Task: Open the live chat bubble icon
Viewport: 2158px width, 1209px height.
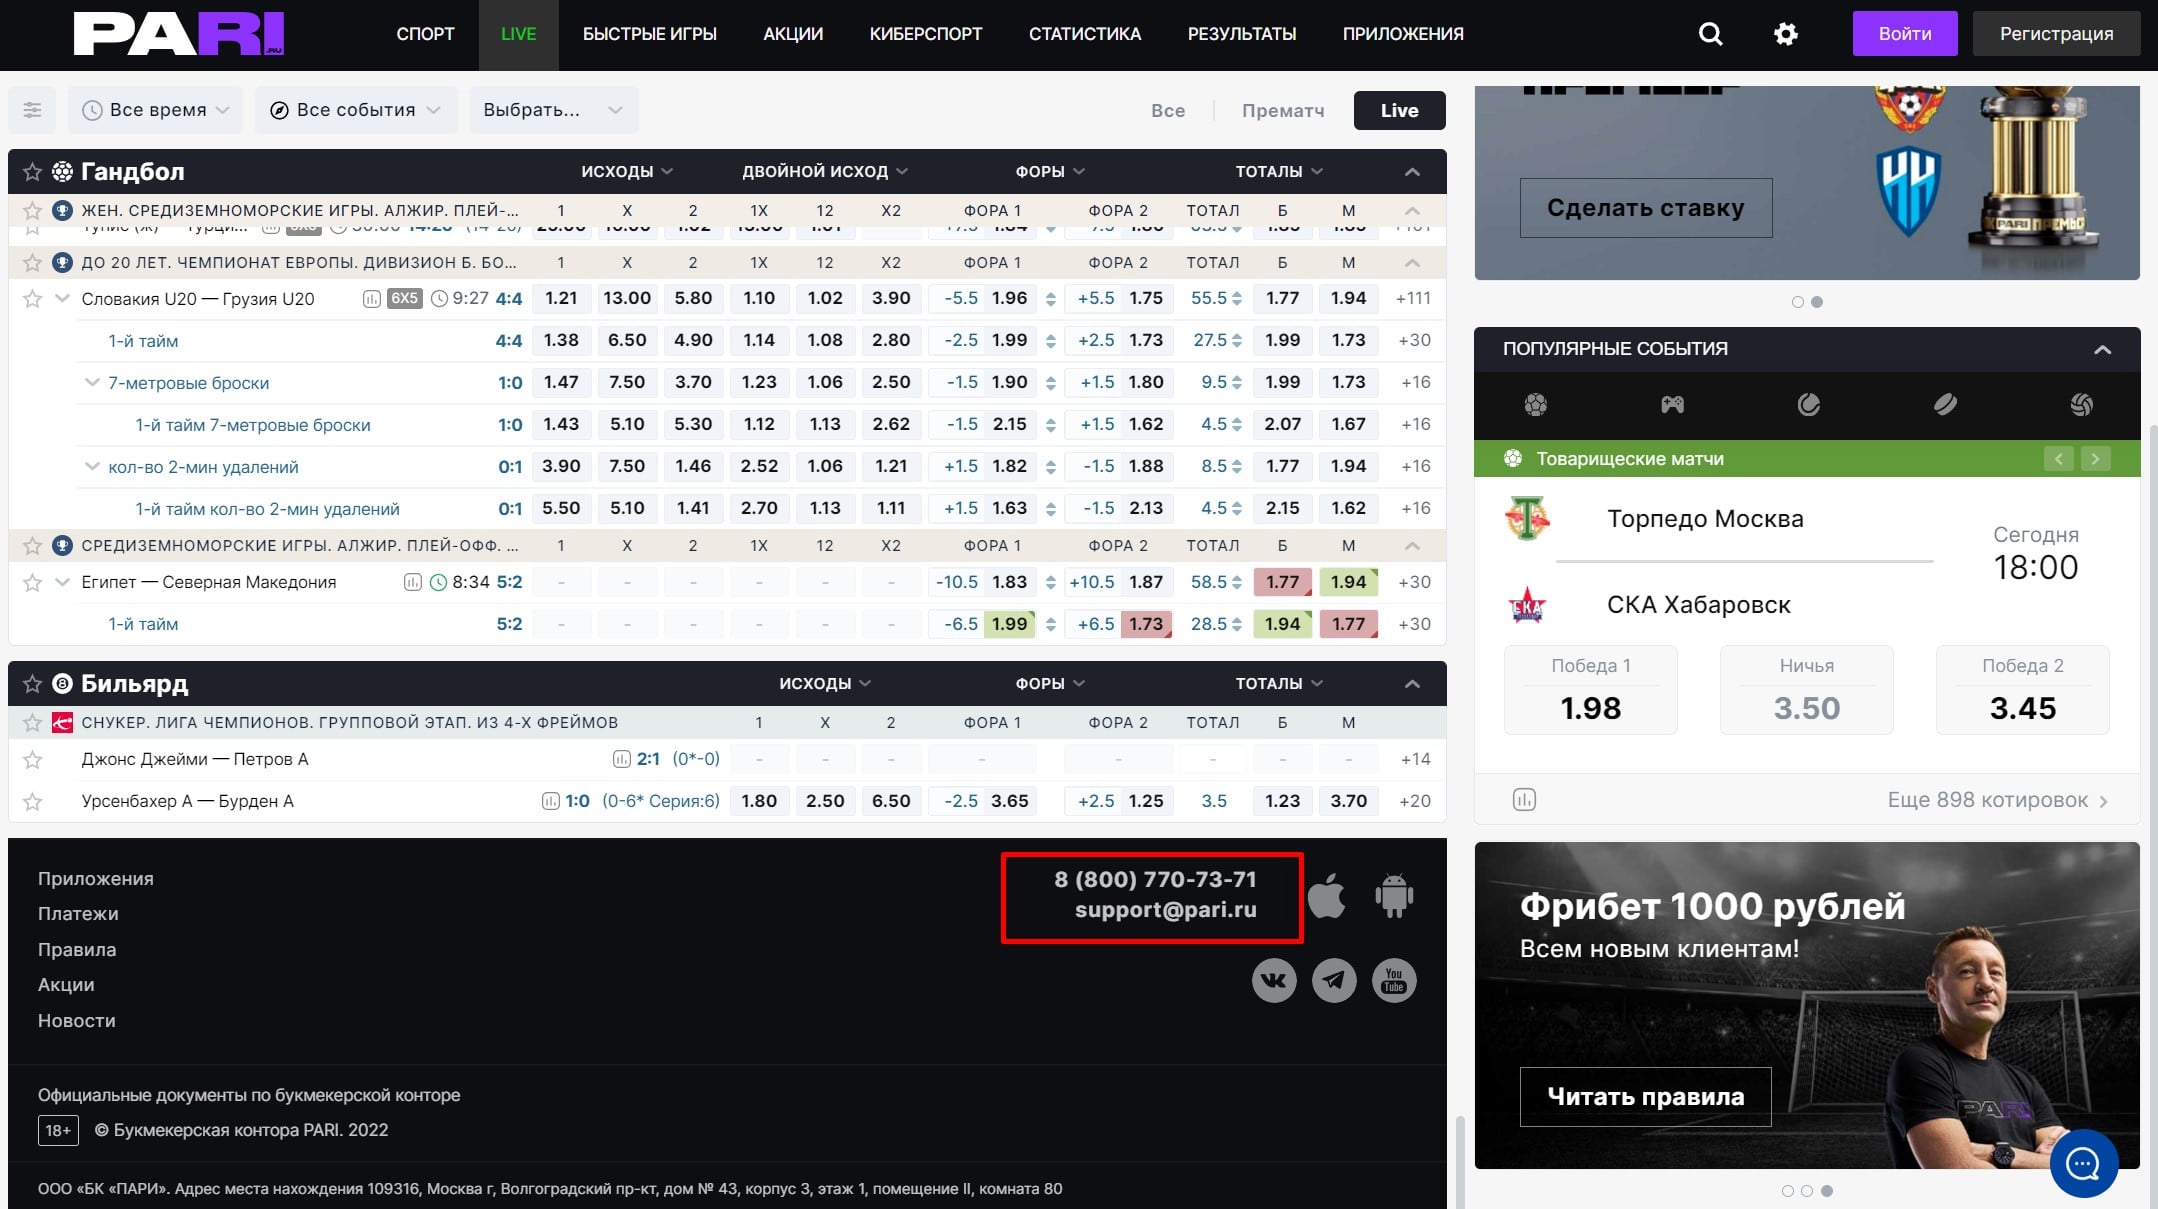Action: click(2083, 1163)
